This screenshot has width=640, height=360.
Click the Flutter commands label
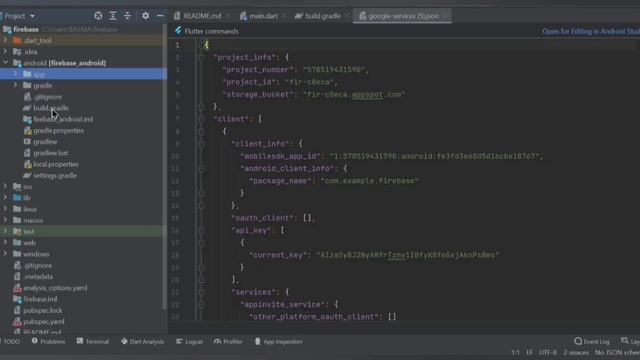point(211,31)
